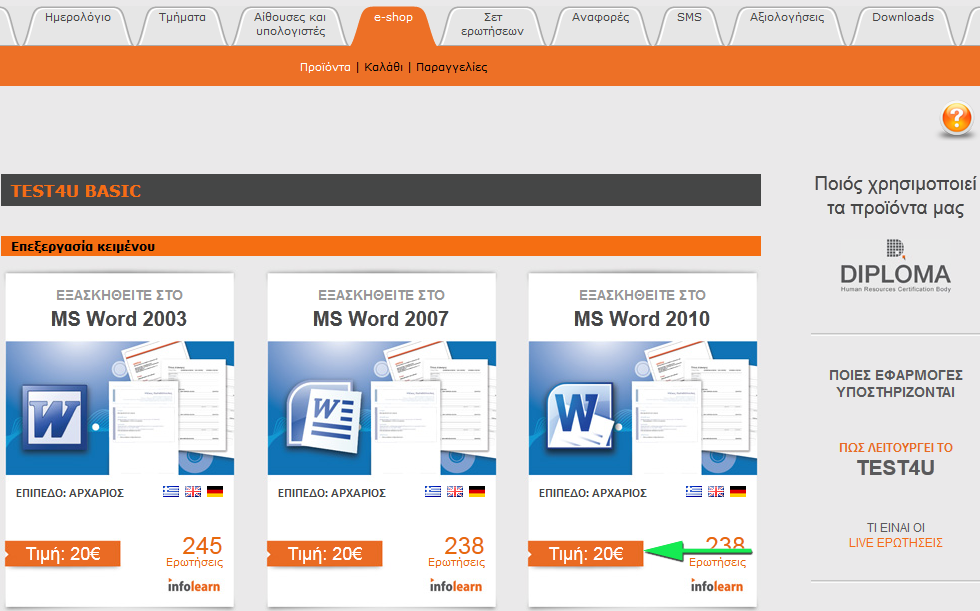Switch to the Ημερολόγιο tab
980x611 pixels.
78,24
